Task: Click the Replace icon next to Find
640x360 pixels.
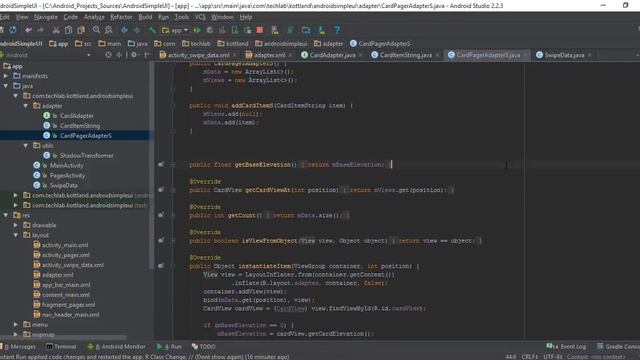Action: [109, 30]
